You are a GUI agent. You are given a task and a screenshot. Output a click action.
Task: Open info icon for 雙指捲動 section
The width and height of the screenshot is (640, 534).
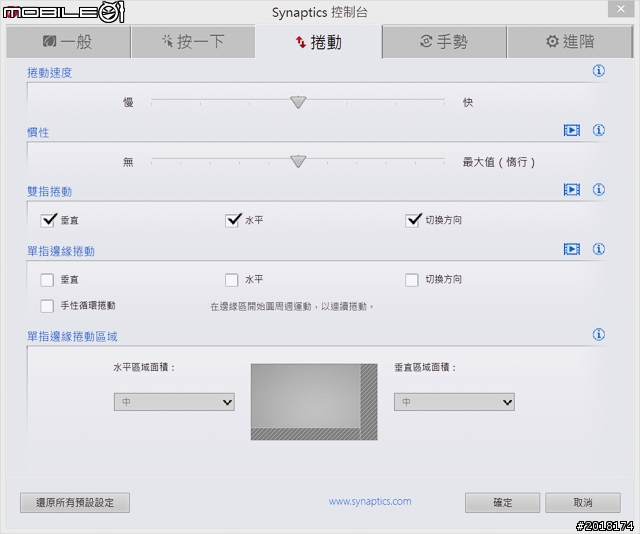coord(598,190)
